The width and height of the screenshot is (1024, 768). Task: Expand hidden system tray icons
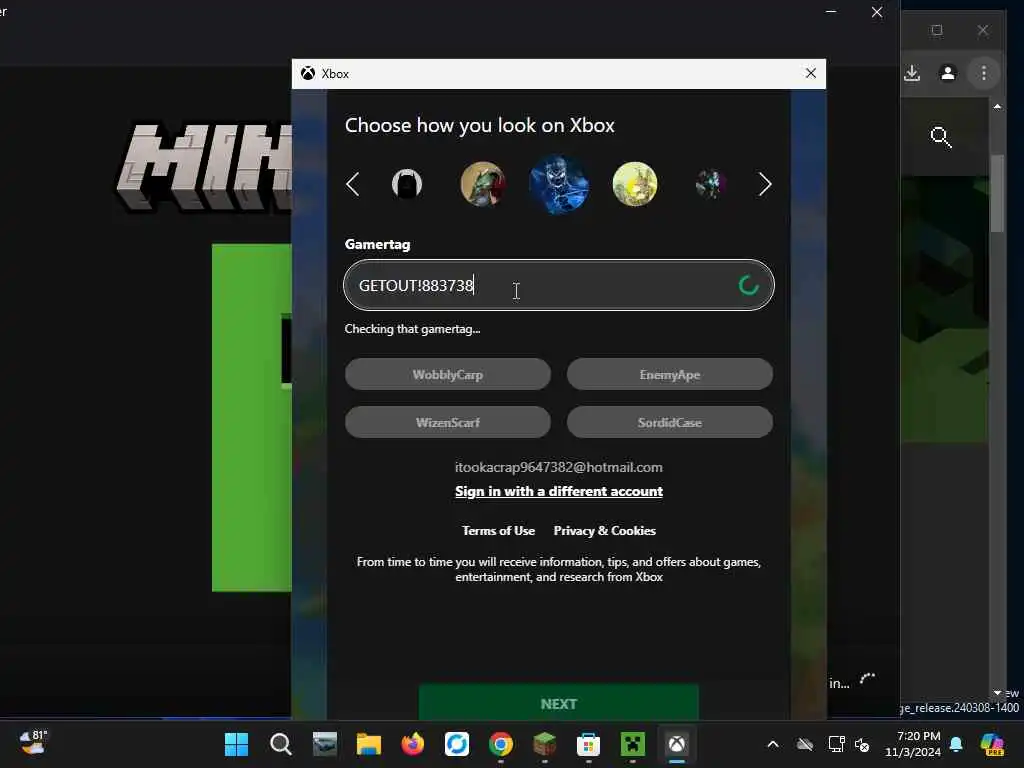pos(773,744)
